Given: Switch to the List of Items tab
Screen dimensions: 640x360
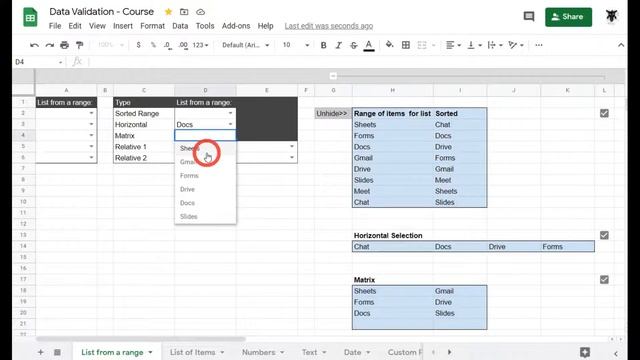Looking at the screenshot, I should click(x=192, y=352).
